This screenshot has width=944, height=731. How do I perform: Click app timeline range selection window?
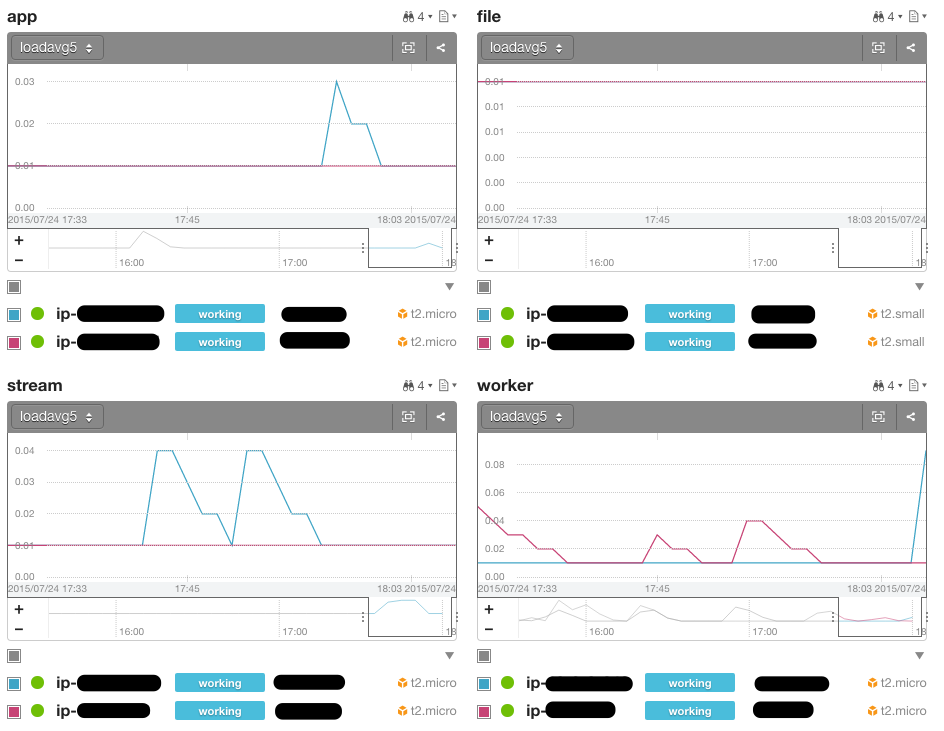[412, 247]
